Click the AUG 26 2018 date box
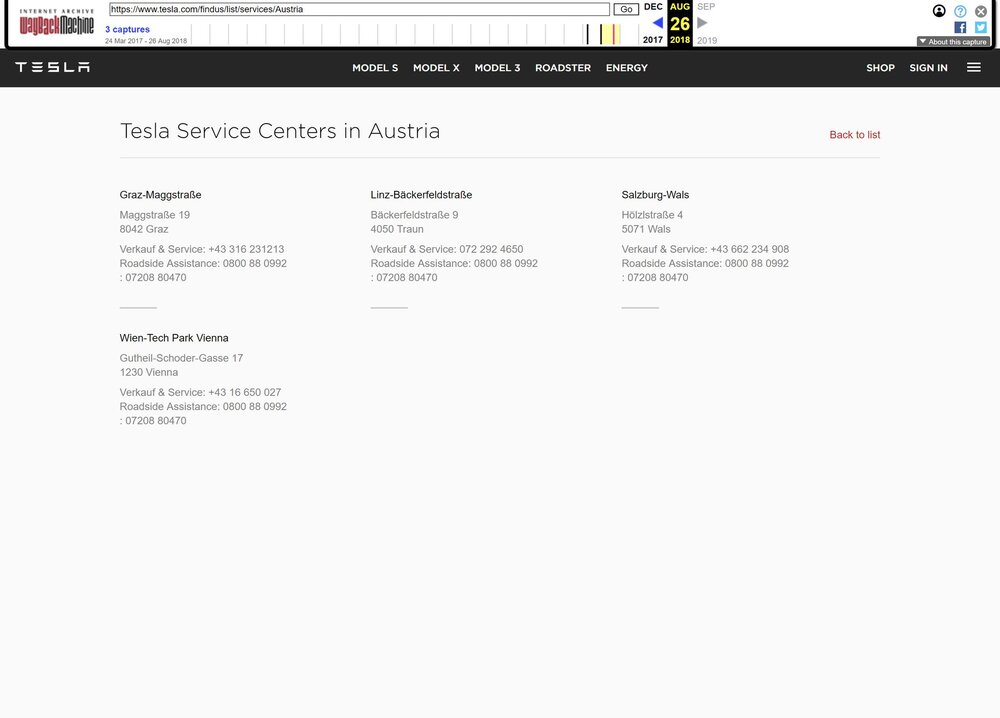This screenshot has width=1000, height=718. pyautogui.click(x=680, y=24)
